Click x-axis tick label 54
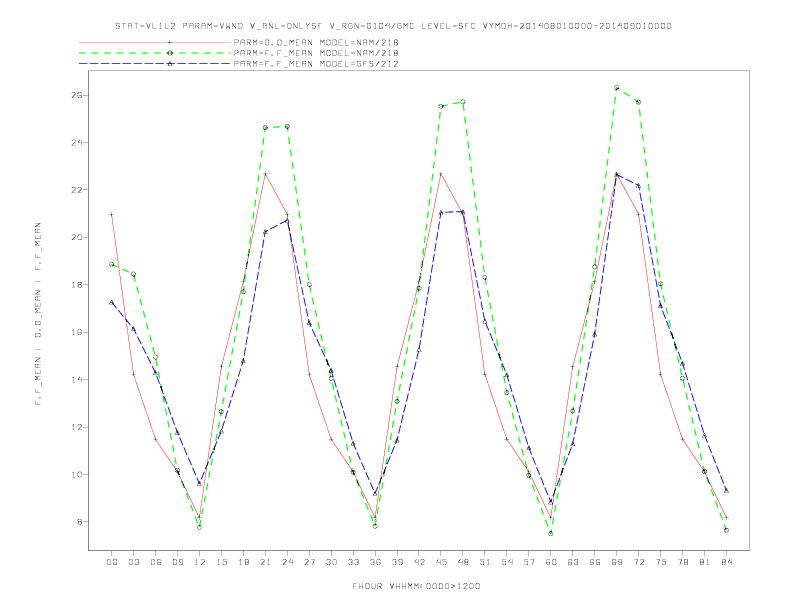Image resolution: width=792 pixels, height=612 pixels. pos(507,562)
